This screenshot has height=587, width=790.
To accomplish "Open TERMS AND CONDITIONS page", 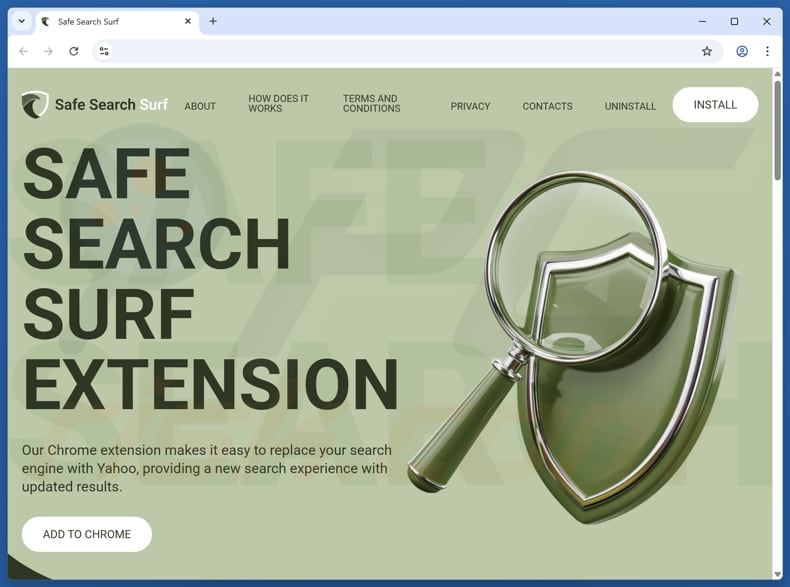I will (372, 103).
